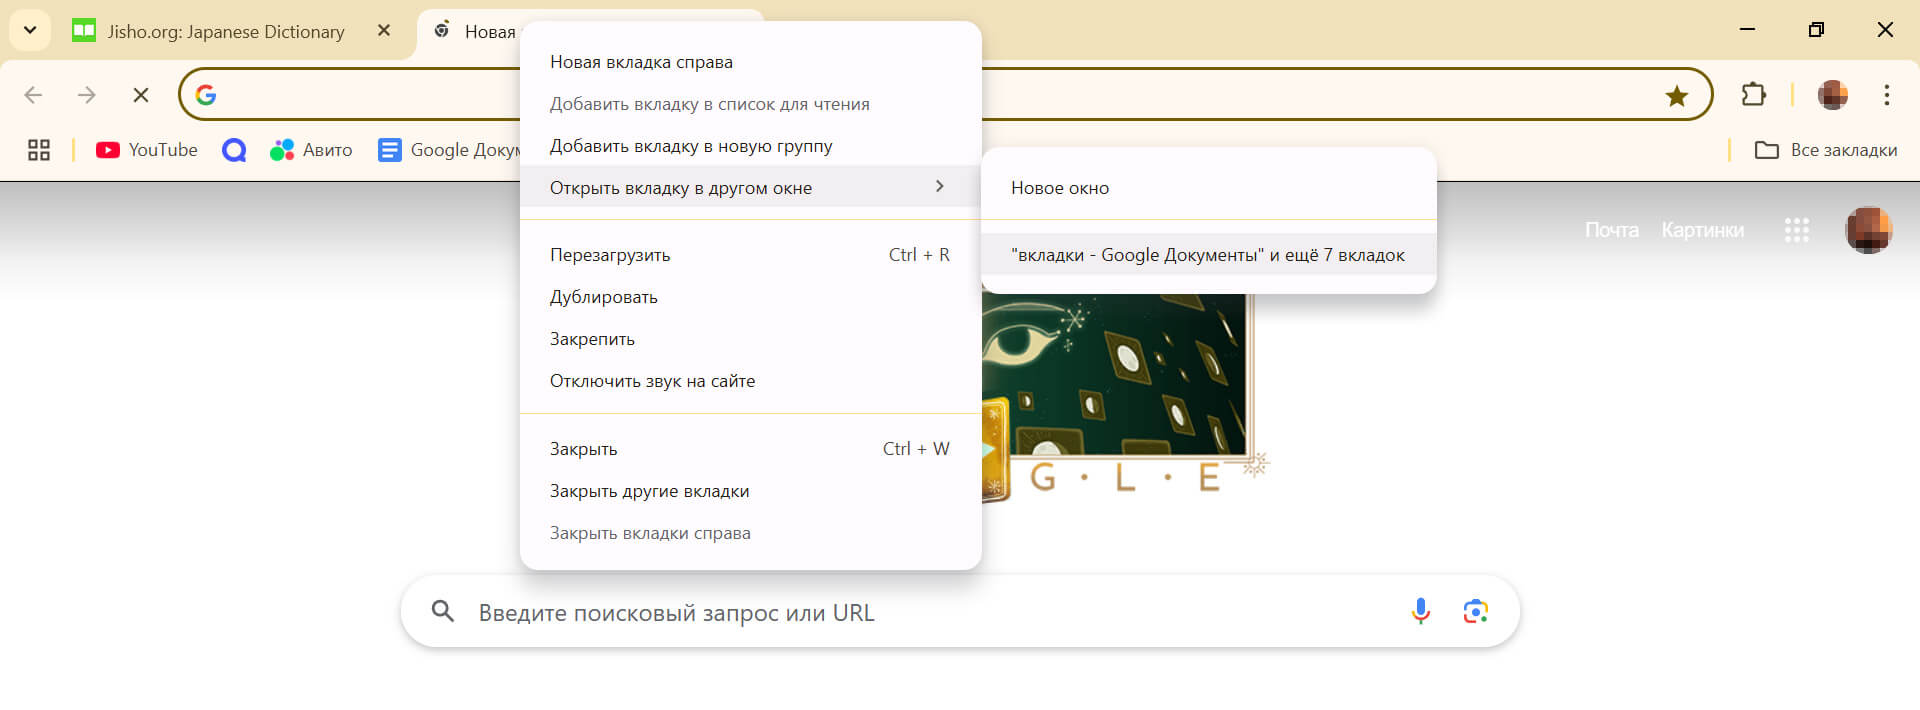The height and width of the screenshot is (710, 1920).
Task: Open the Google account avatar on the page
Action: coord(1868,230)
